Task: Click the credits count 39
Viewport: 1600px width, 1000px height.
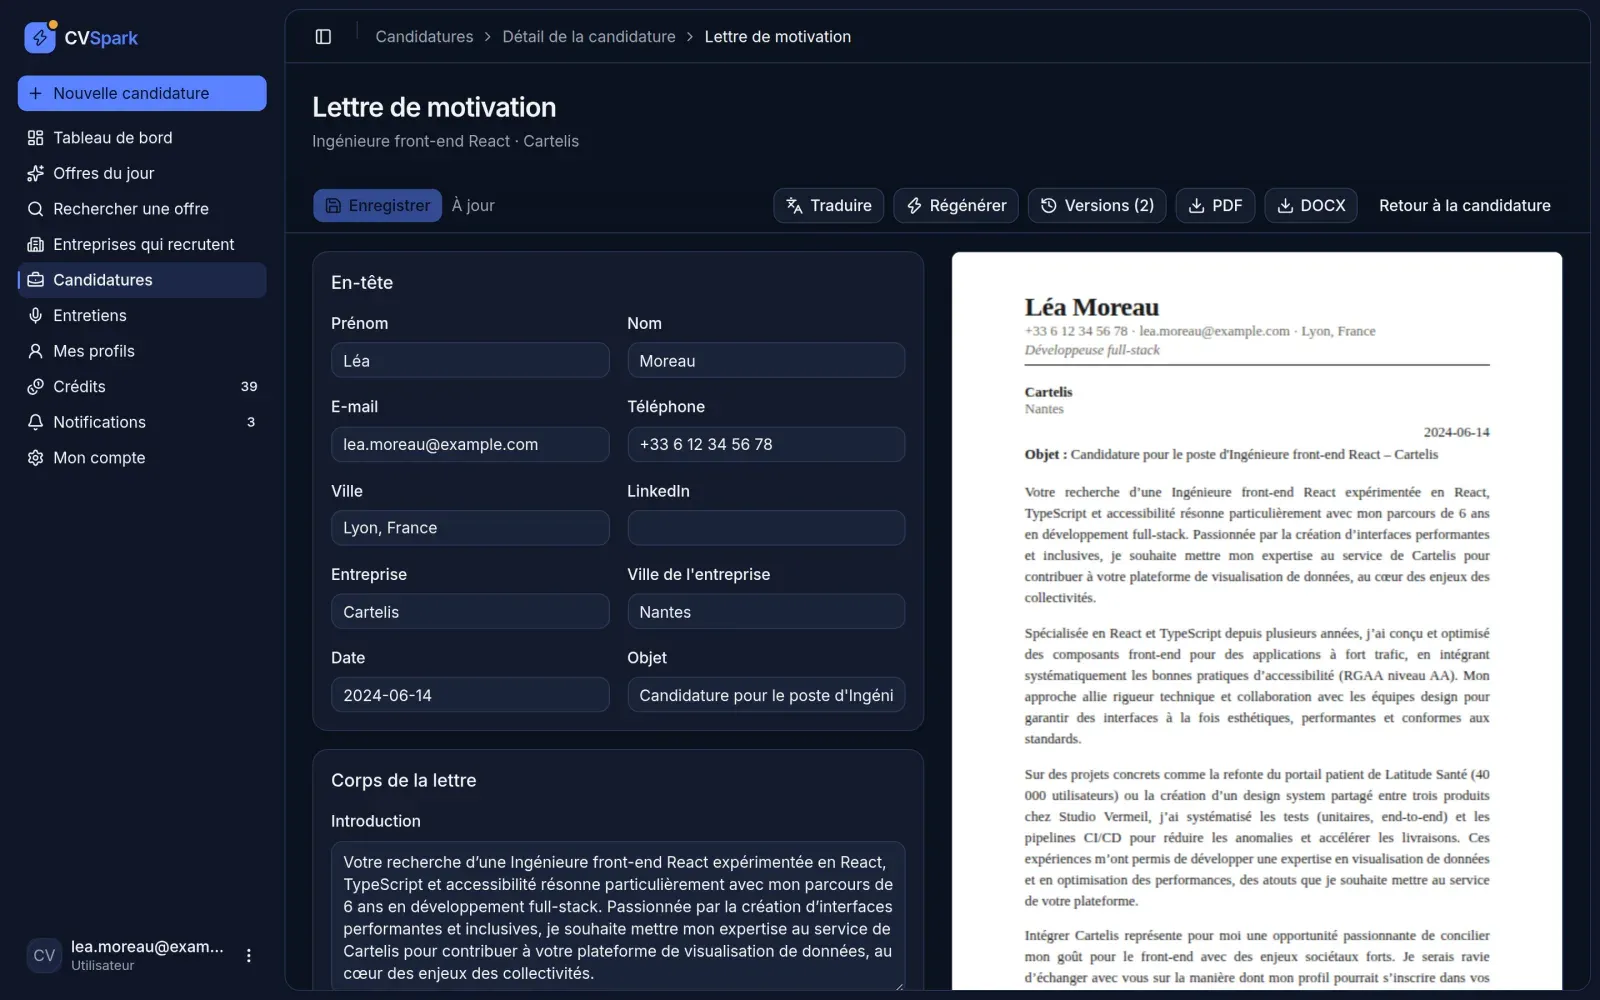Action: [249, 386]
